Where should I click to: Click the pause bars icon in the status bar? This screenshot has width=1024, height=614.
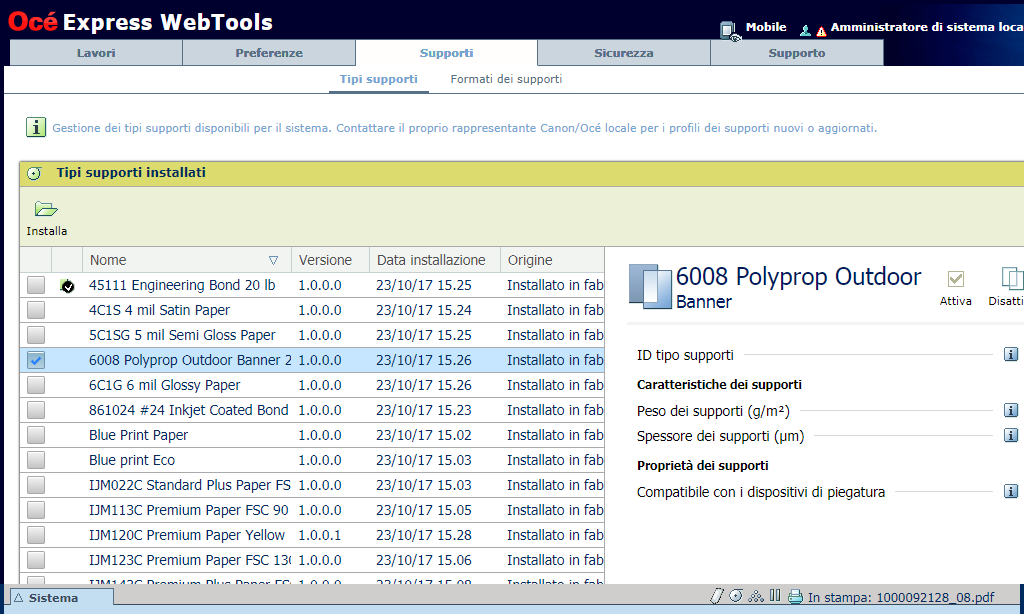(775, 595)
